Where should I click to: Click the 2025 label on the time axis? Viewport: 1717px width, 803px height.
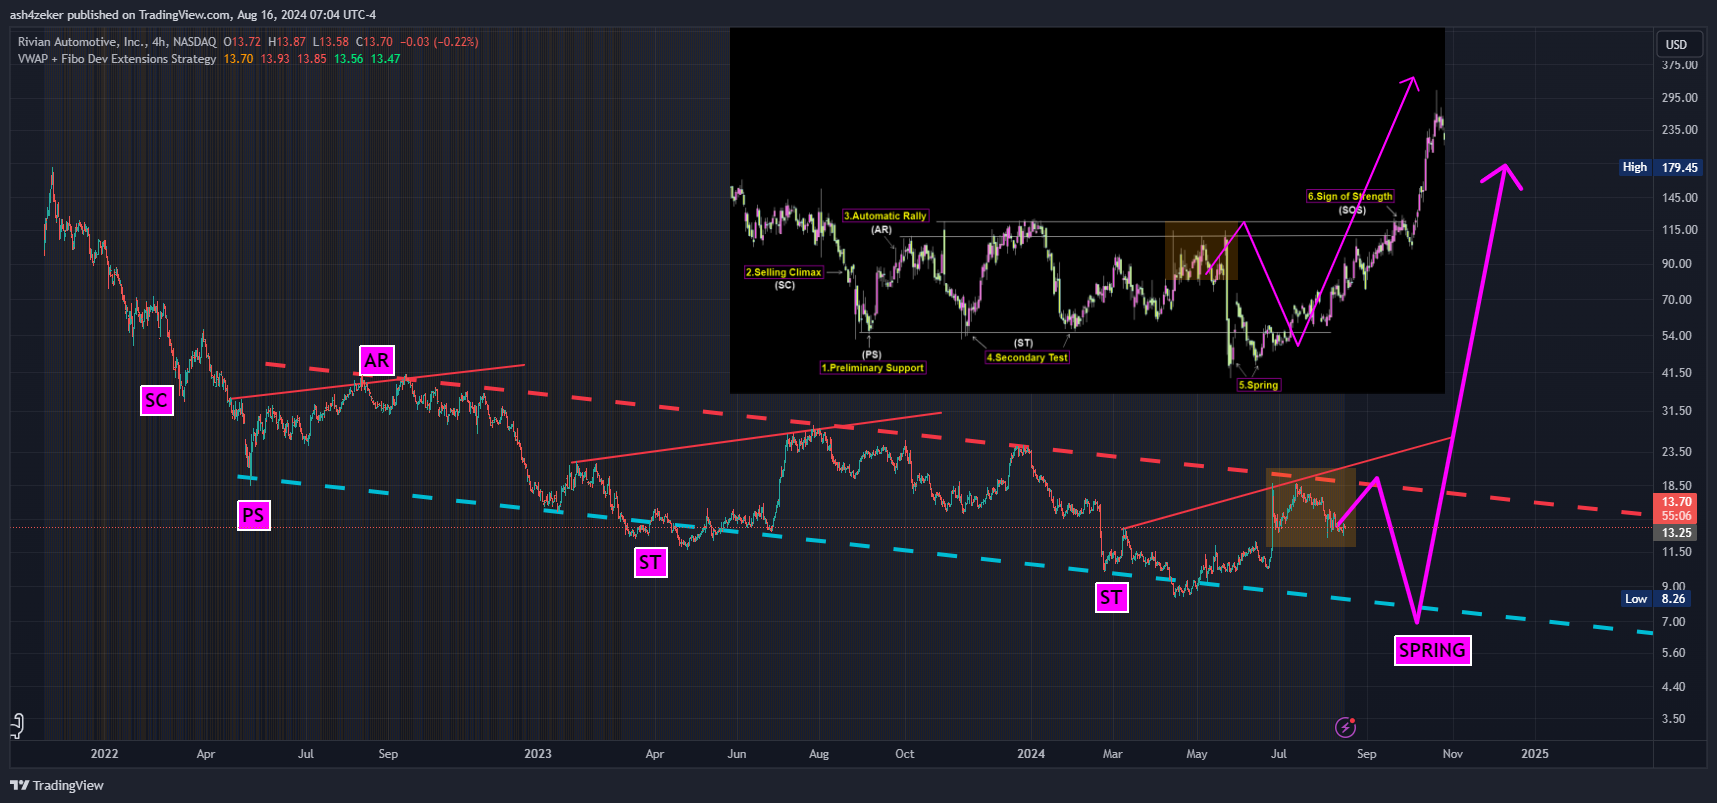tap(1535, 754)
